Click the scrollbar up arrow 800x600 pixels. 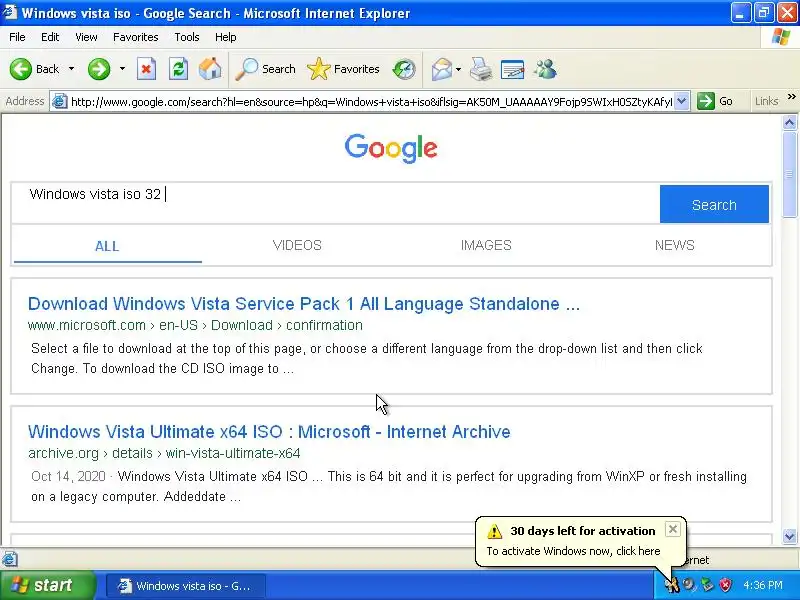click(x=789, y=122)
